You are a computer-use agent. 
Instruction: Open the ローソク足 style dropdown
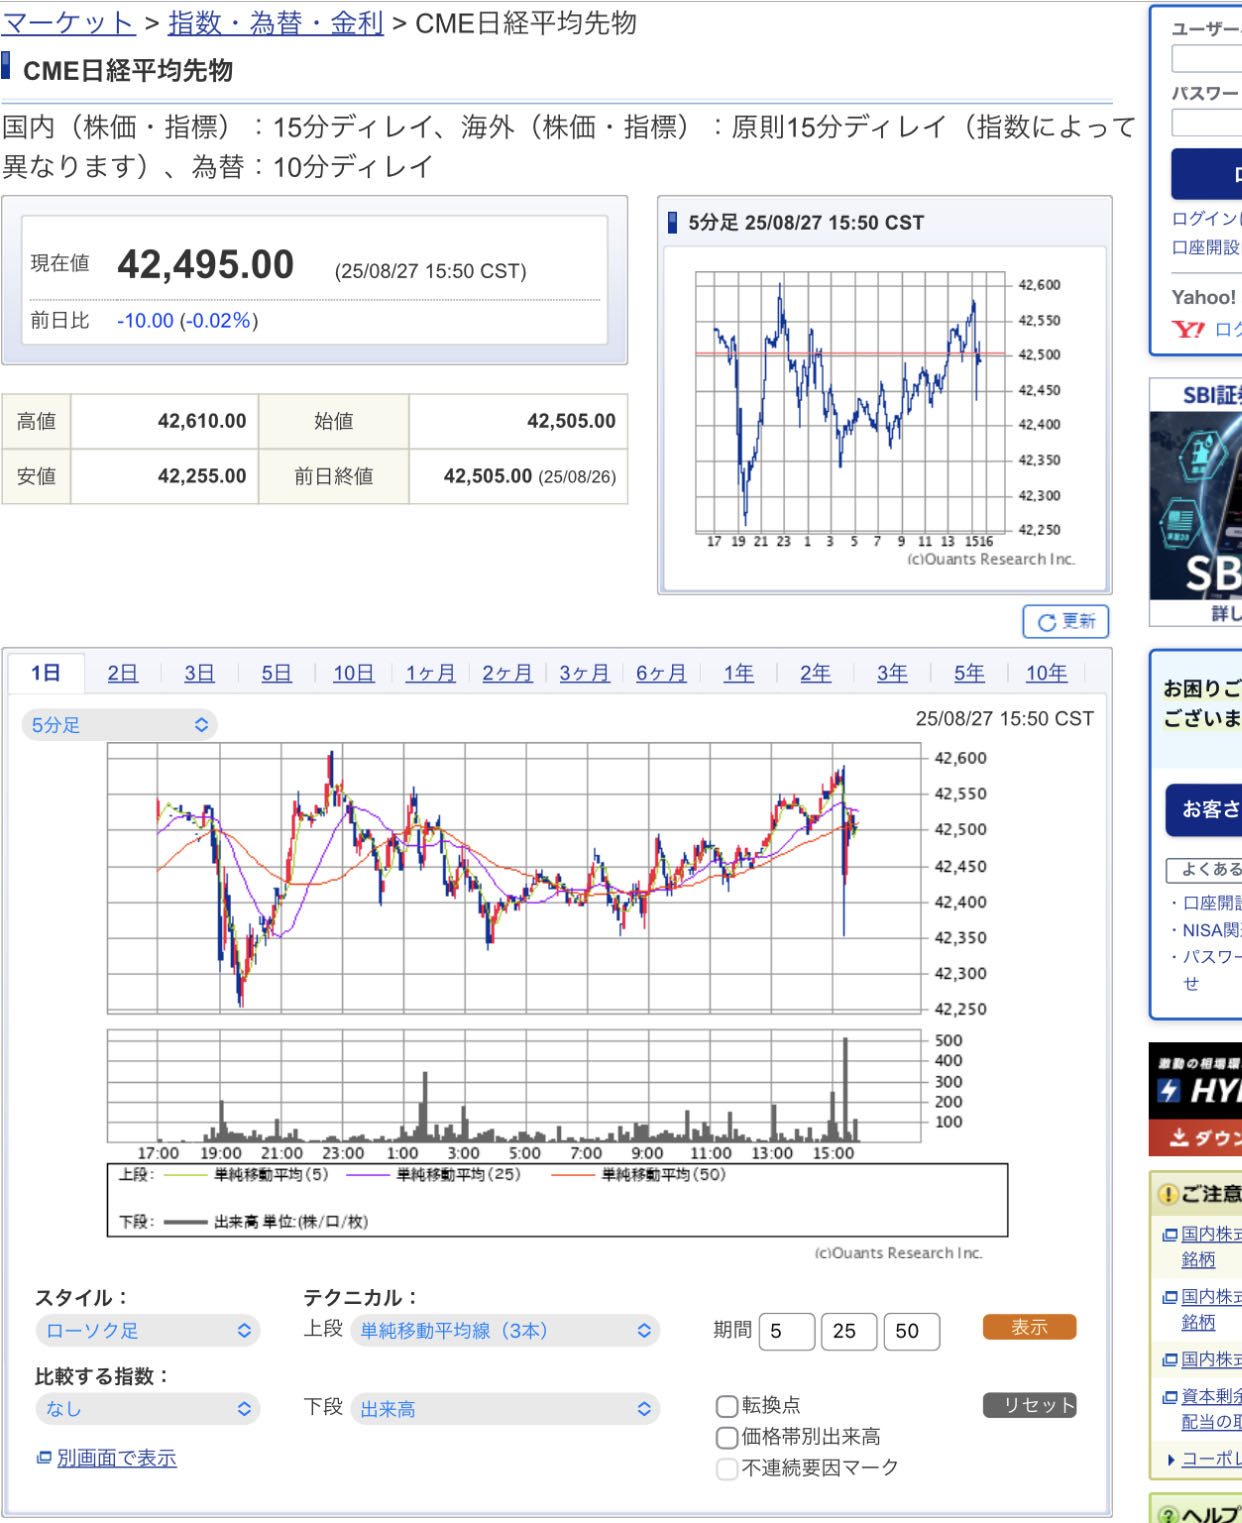tap(147, 1331)
